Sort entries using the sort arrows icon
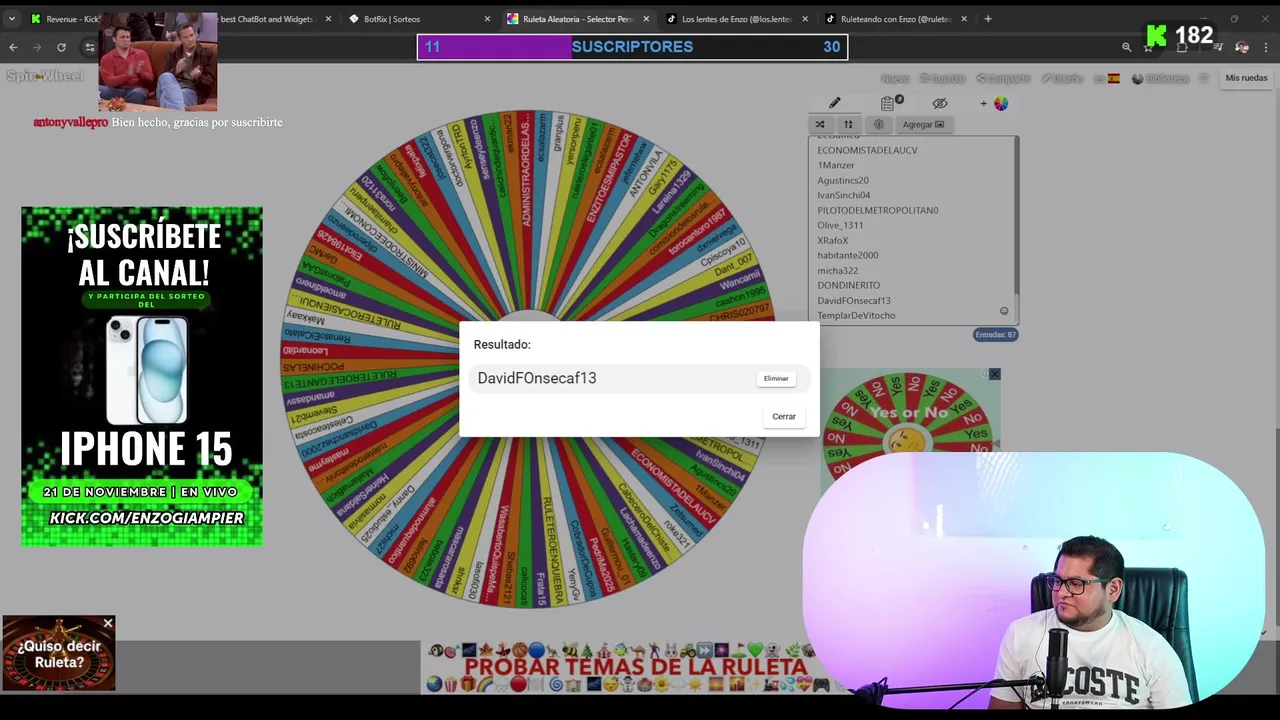The width and height of the screenshot is (1280, 720). 848,125
